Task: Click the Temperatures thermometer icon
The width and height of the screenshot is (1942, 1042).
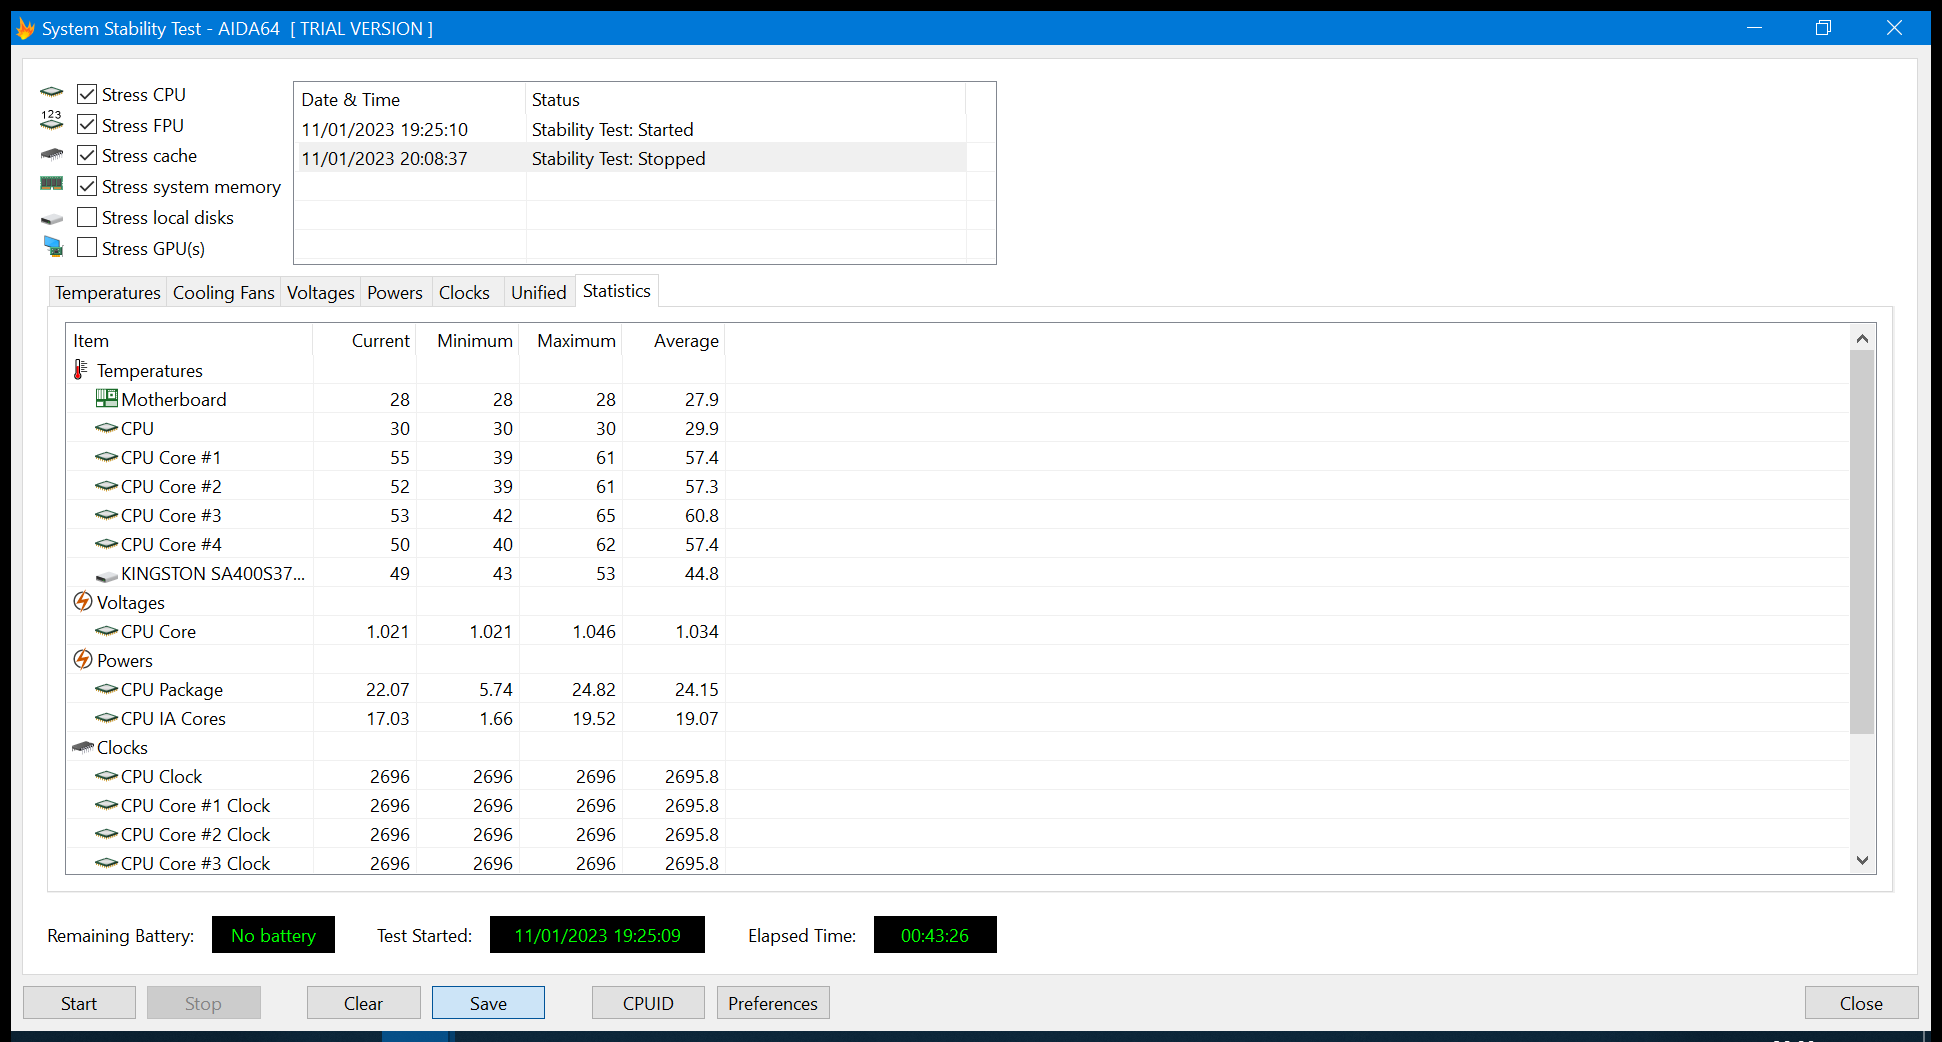Action: tap(81, 370)
